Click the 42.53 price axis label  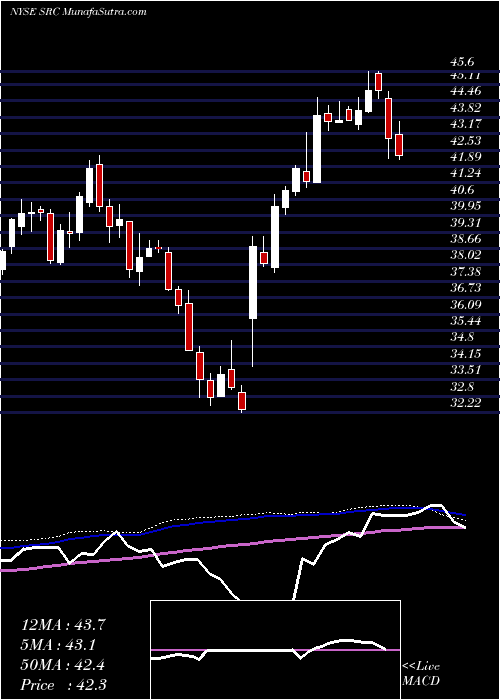466,141
